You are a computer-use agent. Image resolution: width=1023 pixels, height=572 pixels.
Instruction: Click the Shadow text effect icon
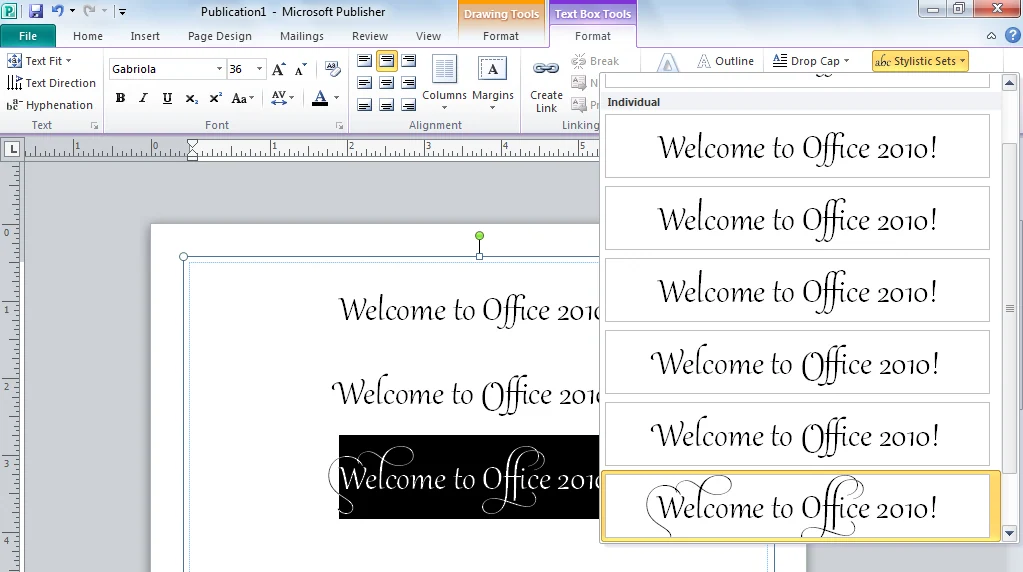(667, 63)
